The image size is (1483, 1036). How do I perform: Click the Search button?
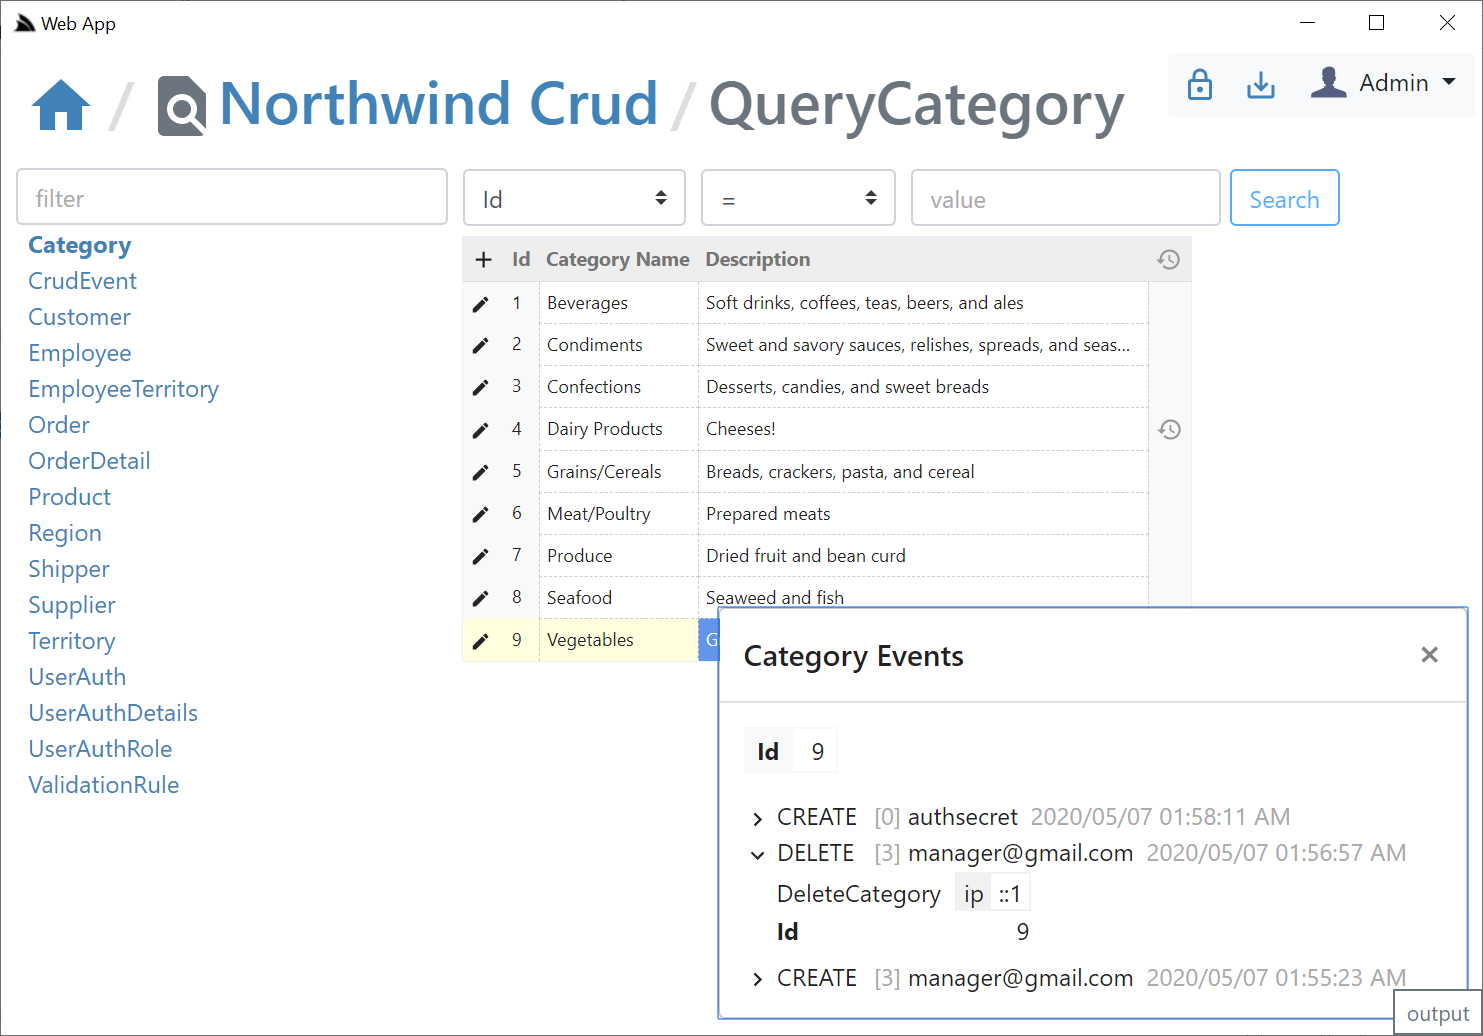[1284, 198]
